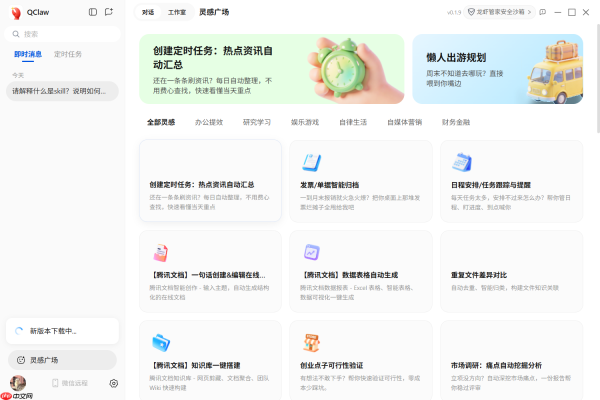Start a new chat with the compose icon

pos(109,12)
